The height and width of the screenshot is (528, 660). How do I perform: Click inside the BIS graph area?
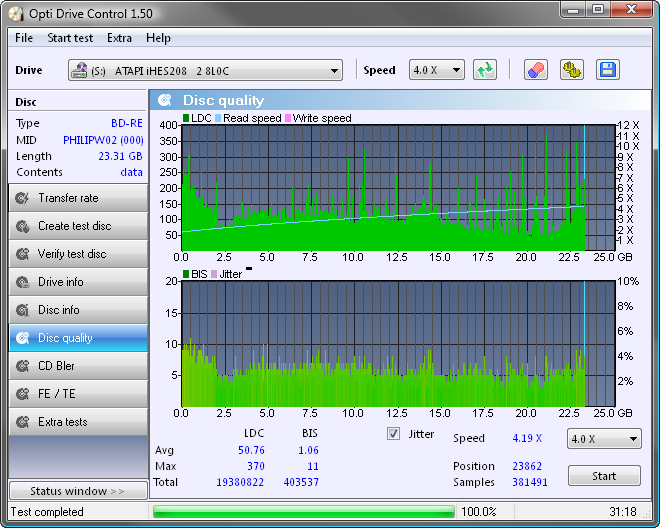click(398, 344)
